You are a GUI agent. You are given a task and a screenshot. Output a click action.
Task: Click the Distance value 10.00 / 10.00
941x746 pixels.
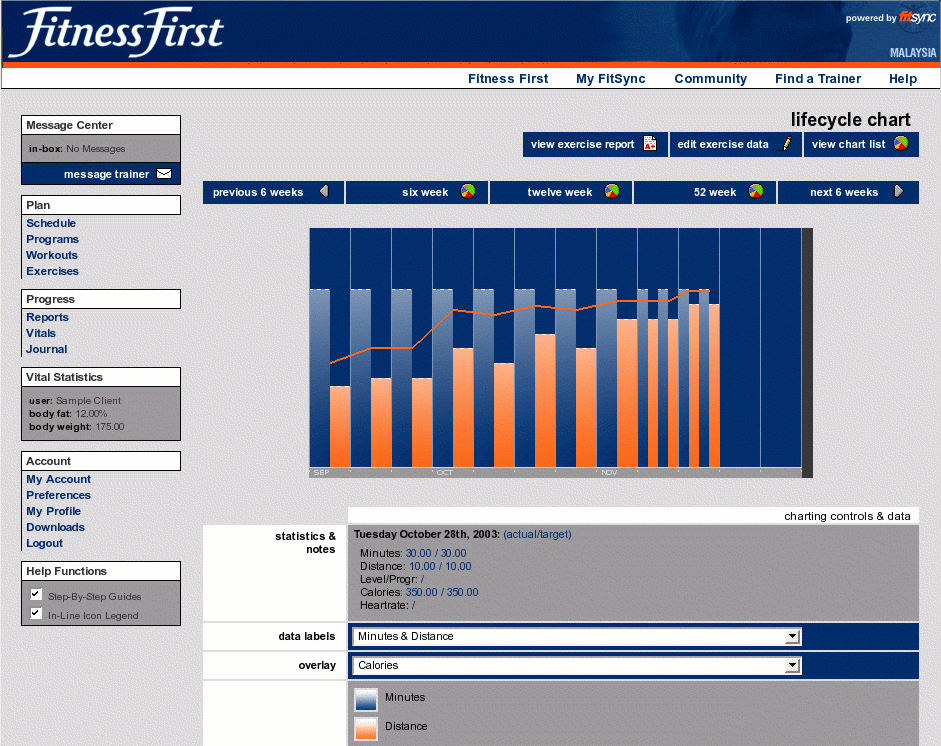coord(440,567)
